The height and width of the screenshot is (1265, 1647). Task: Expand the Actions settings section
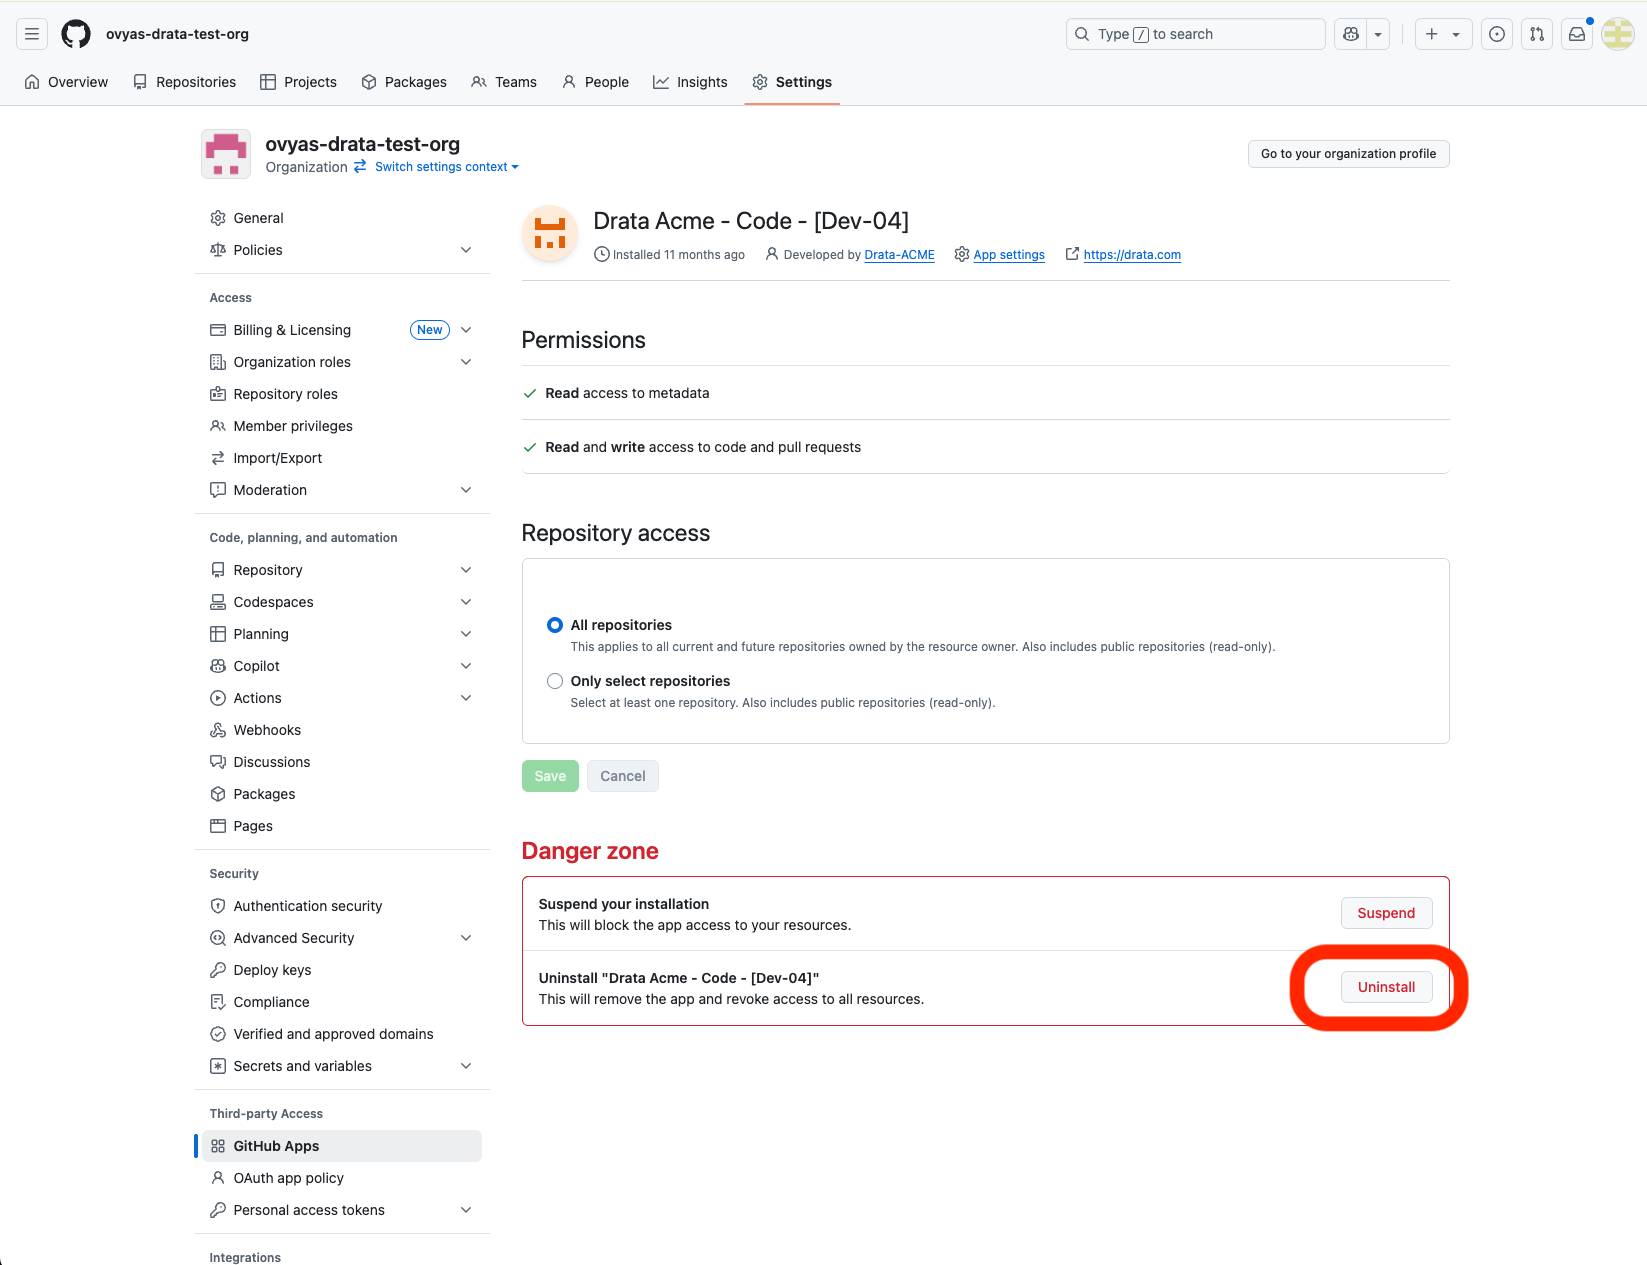(466, 698)
